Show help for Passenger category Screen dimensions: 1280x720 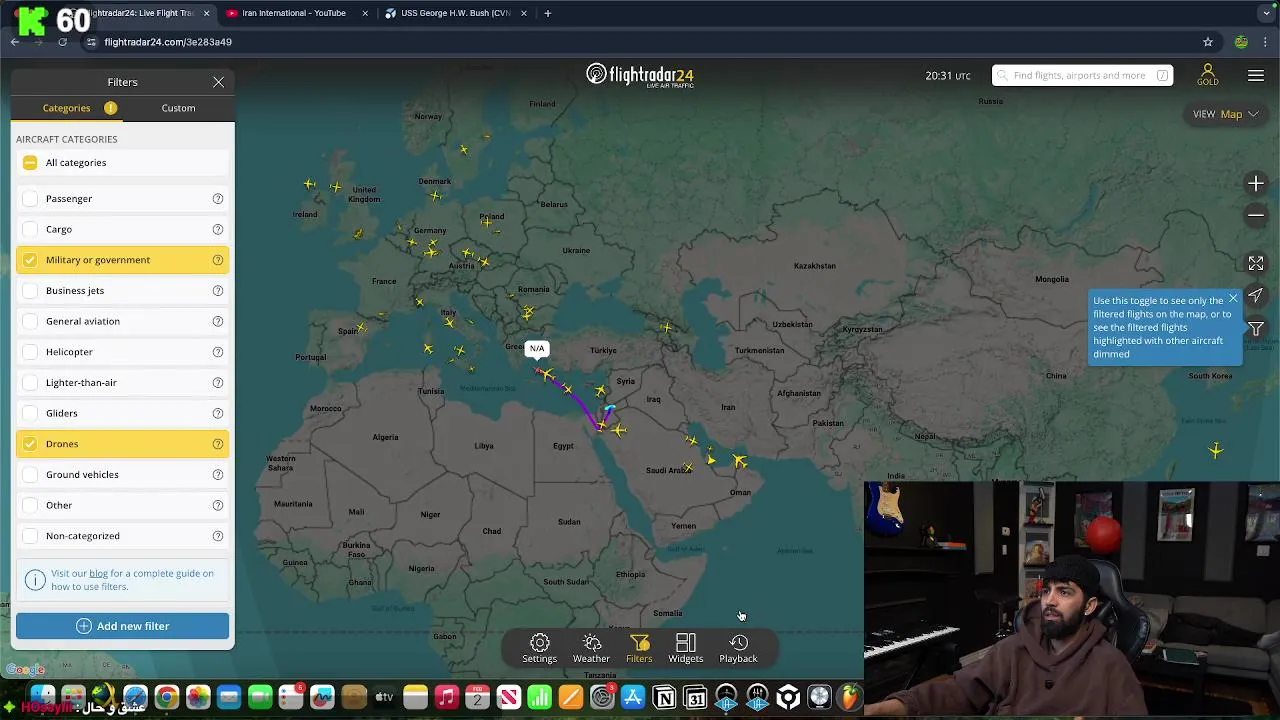tap(217, 199)
